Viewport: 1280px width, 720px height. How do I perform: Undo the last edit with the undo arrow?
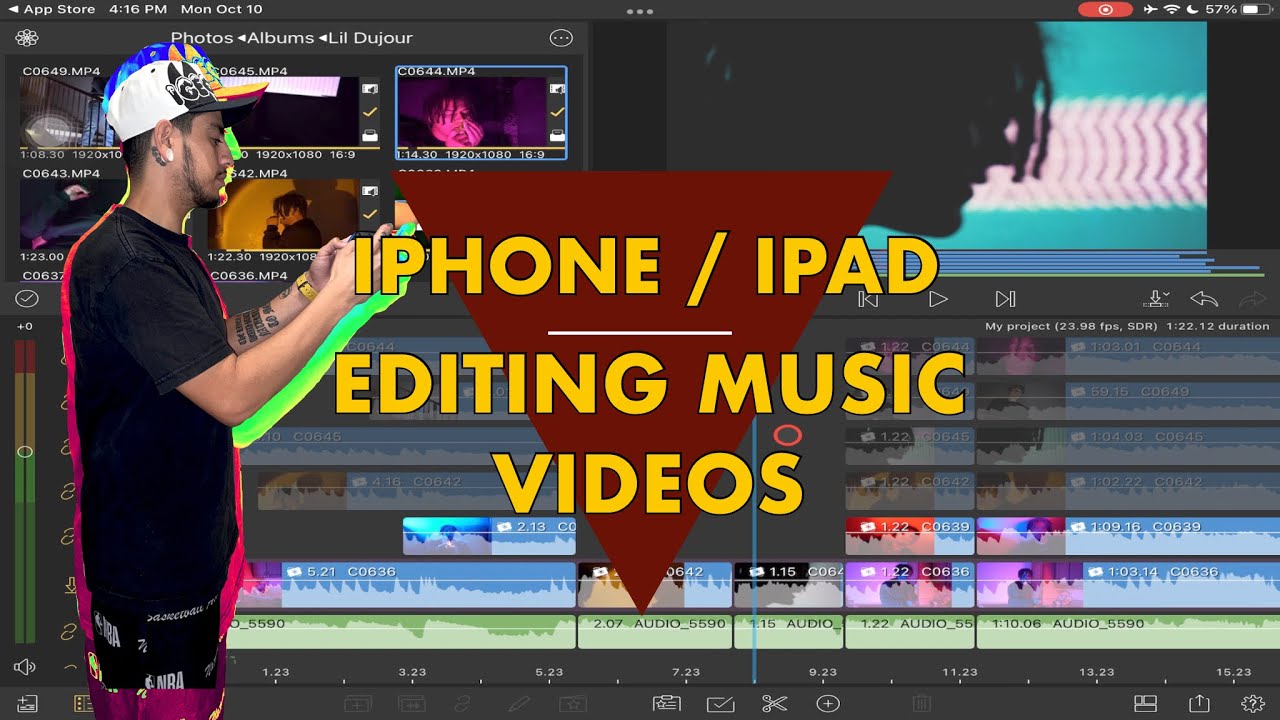click(1204, 299)
